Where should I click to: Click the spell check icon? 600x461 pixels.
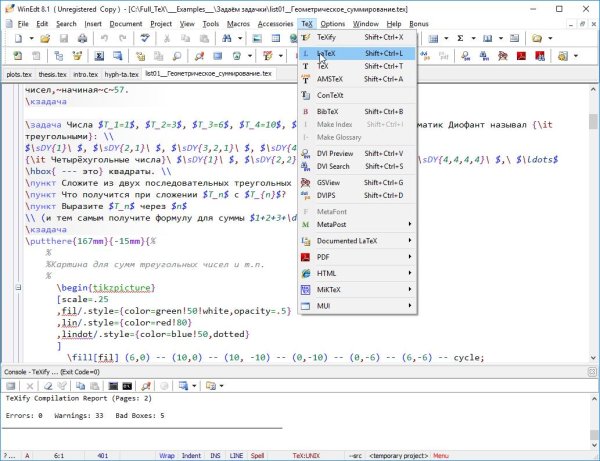pos(145,38)
